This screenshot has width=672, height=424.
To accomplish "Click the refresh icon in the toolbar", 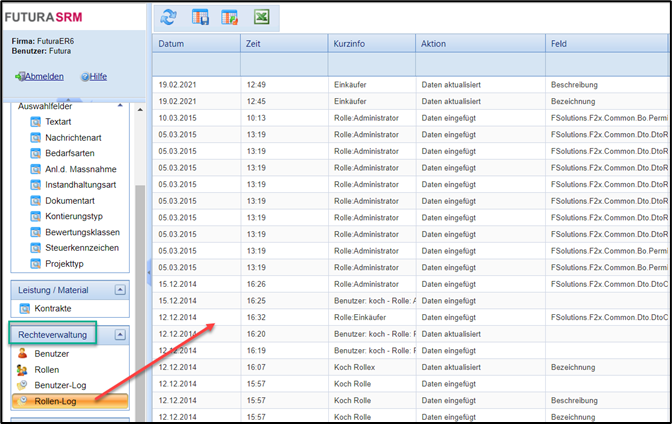I will [x=169, y=17].
